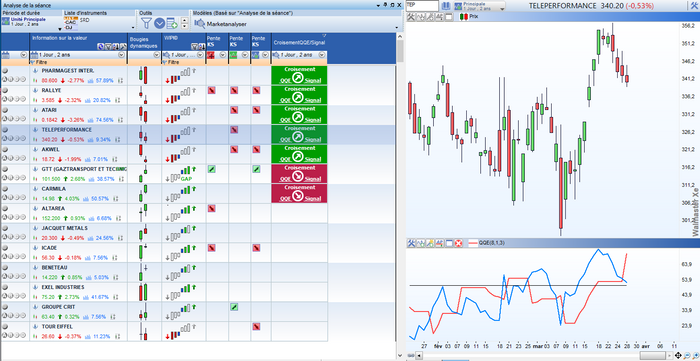
Task: Open the price chart wrench settings icon
Action: (411, 17)
